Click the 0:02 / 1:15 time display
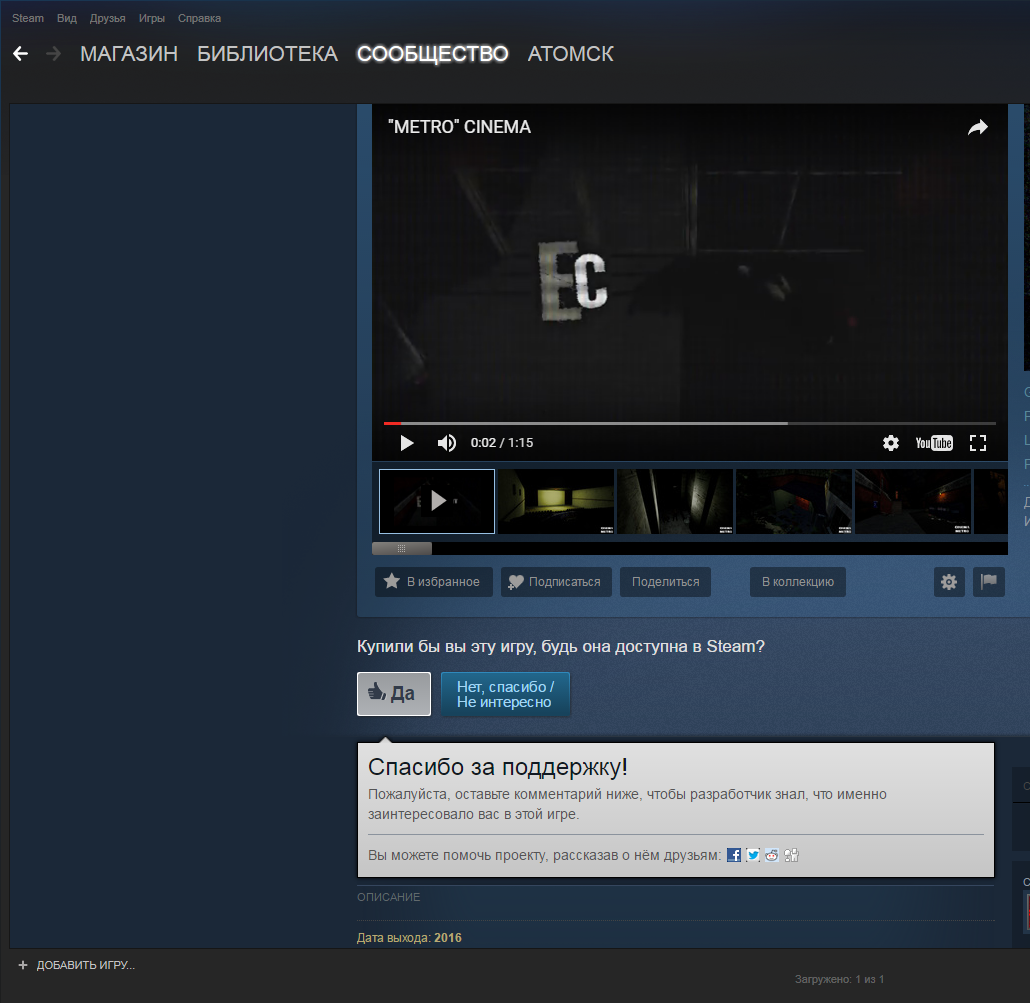 (x=502, y=443)
